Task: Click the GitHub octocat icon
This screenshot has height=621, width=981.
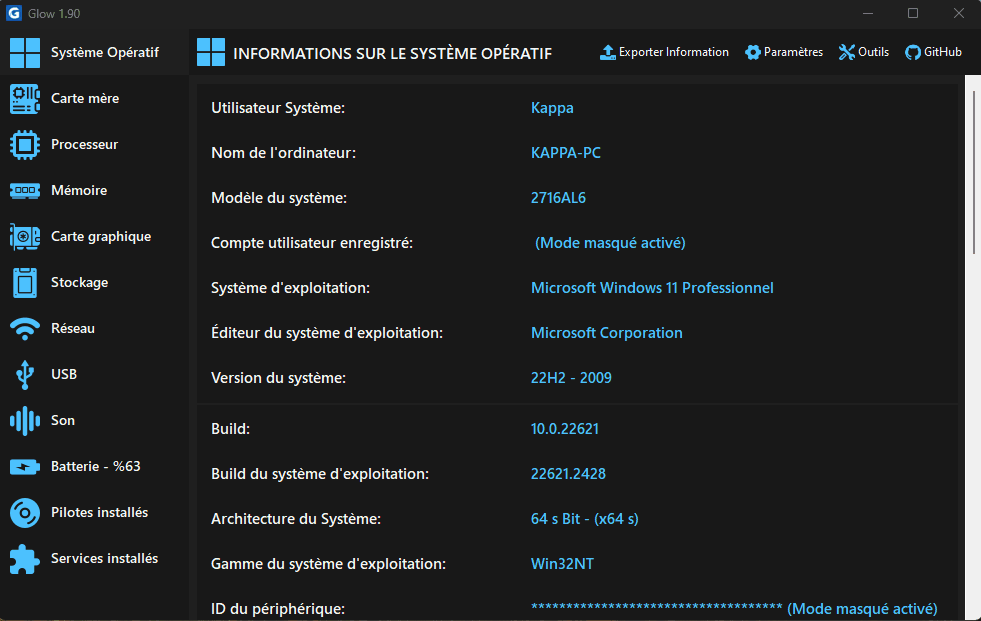Action: 913,53
